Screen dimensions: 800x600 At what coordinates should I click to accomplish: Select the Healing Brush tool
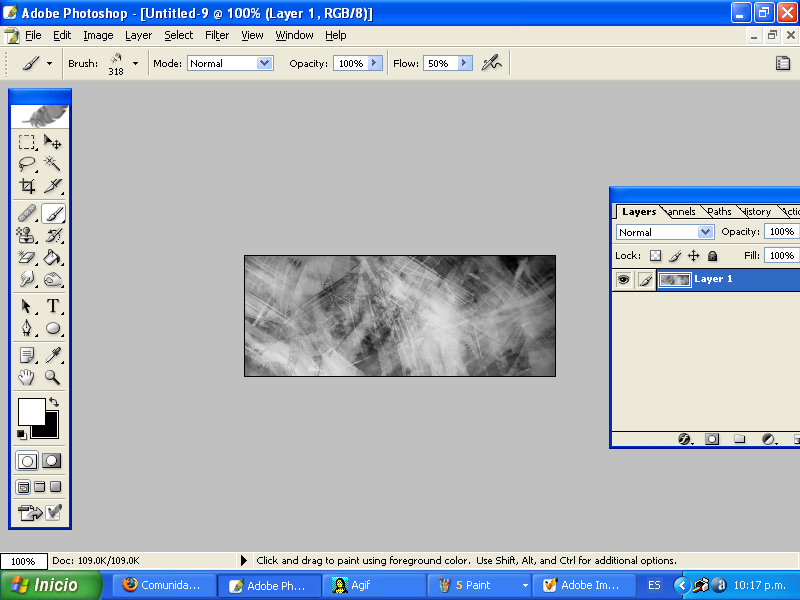(x=27, y=213)
